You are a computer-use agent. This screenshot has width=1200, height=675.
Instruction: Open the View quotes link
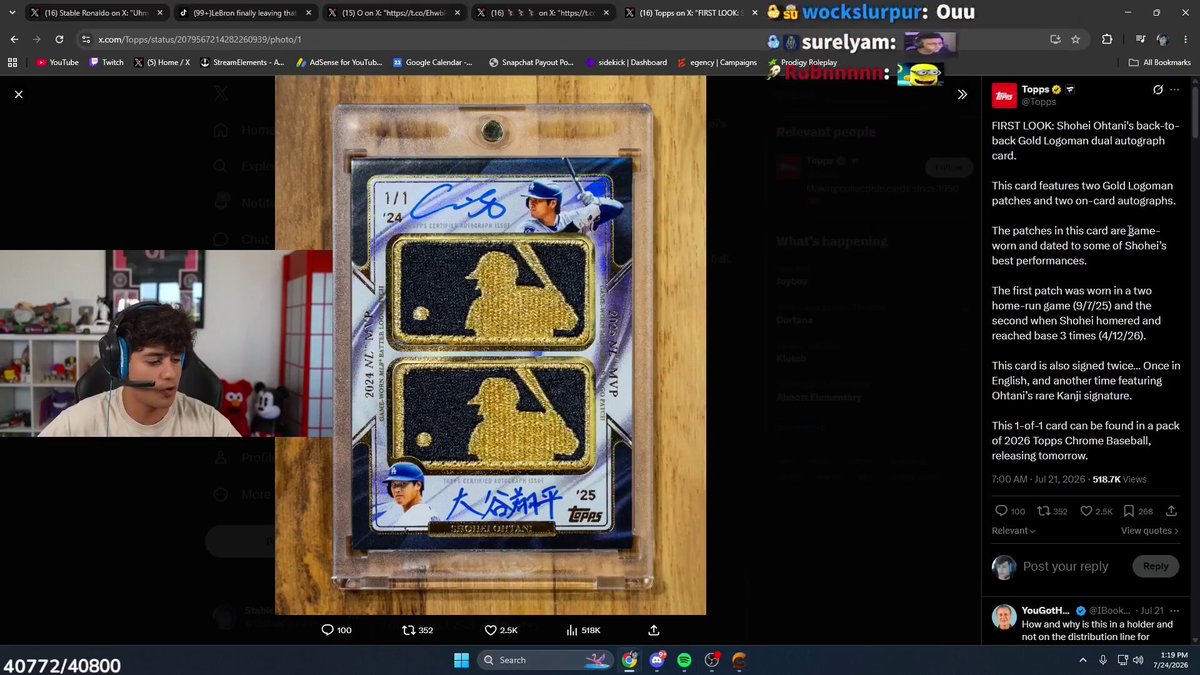pyautogui.click(x=1149, y=531)
